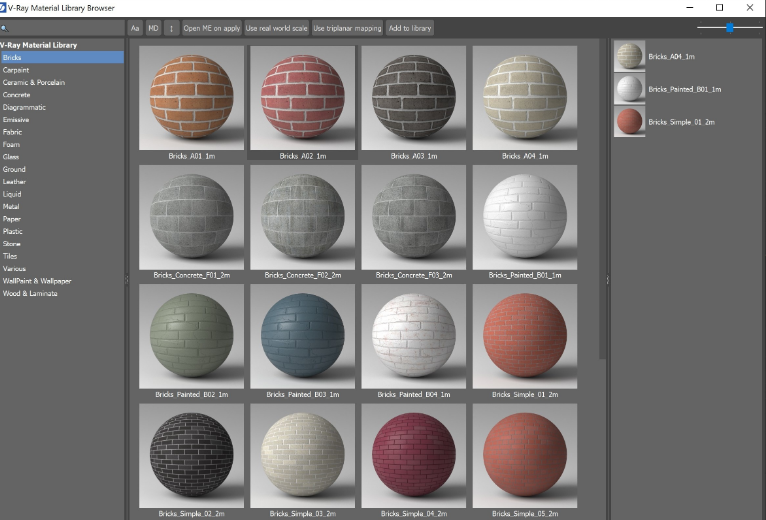This screenshot has height=520, width=766.
Task: Adjust the thumbnail size slider handle
Action: (x=729, y=27)
